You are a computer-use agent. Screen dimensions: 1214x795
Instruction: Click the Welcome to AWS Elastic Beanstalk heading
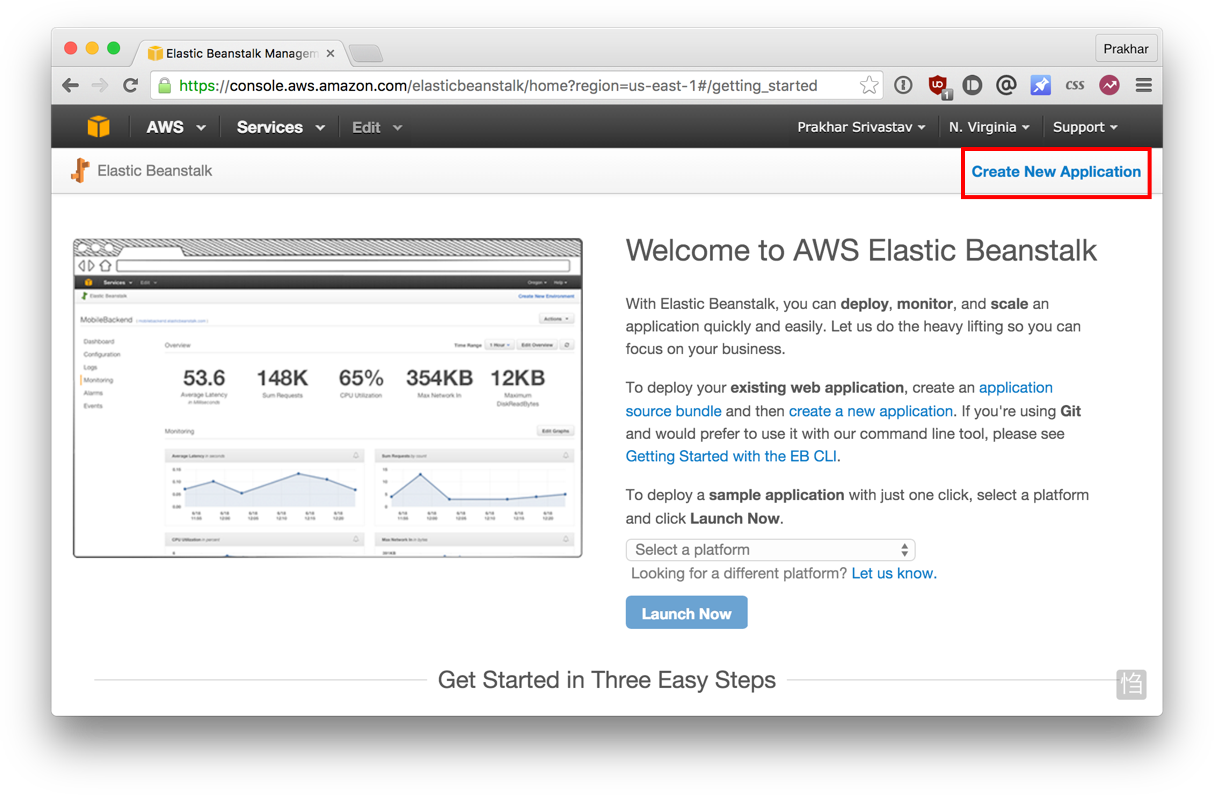861,250
